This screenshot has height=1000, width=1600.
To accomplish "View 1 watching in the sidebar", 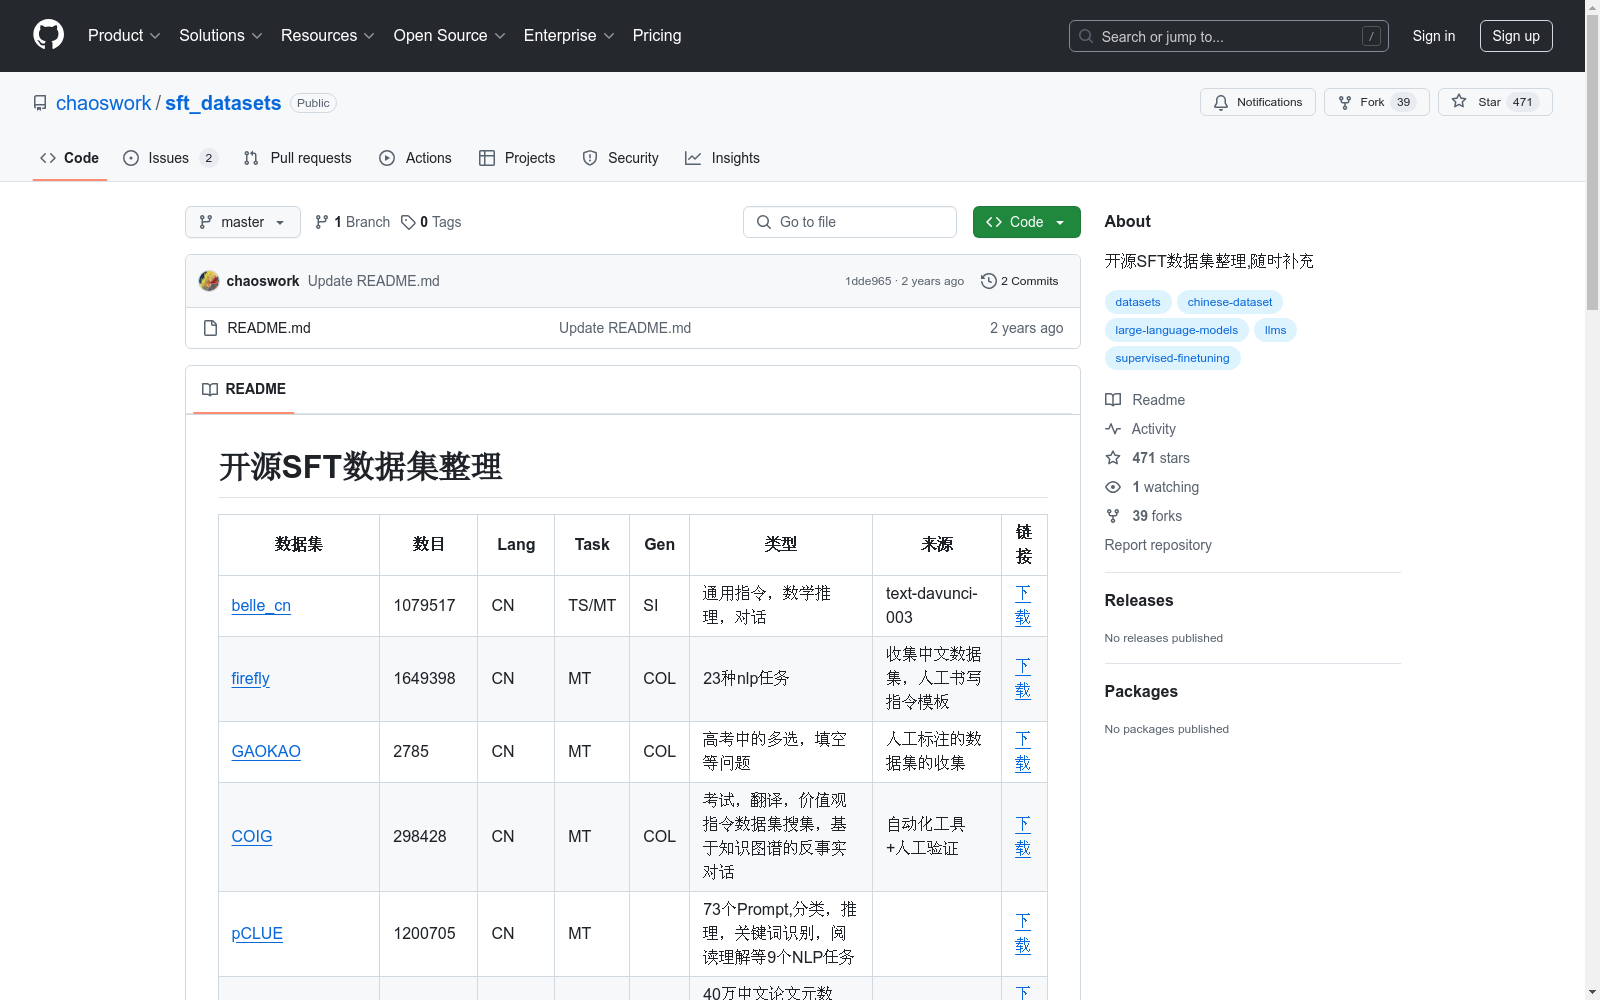I will coord(1152,487).
